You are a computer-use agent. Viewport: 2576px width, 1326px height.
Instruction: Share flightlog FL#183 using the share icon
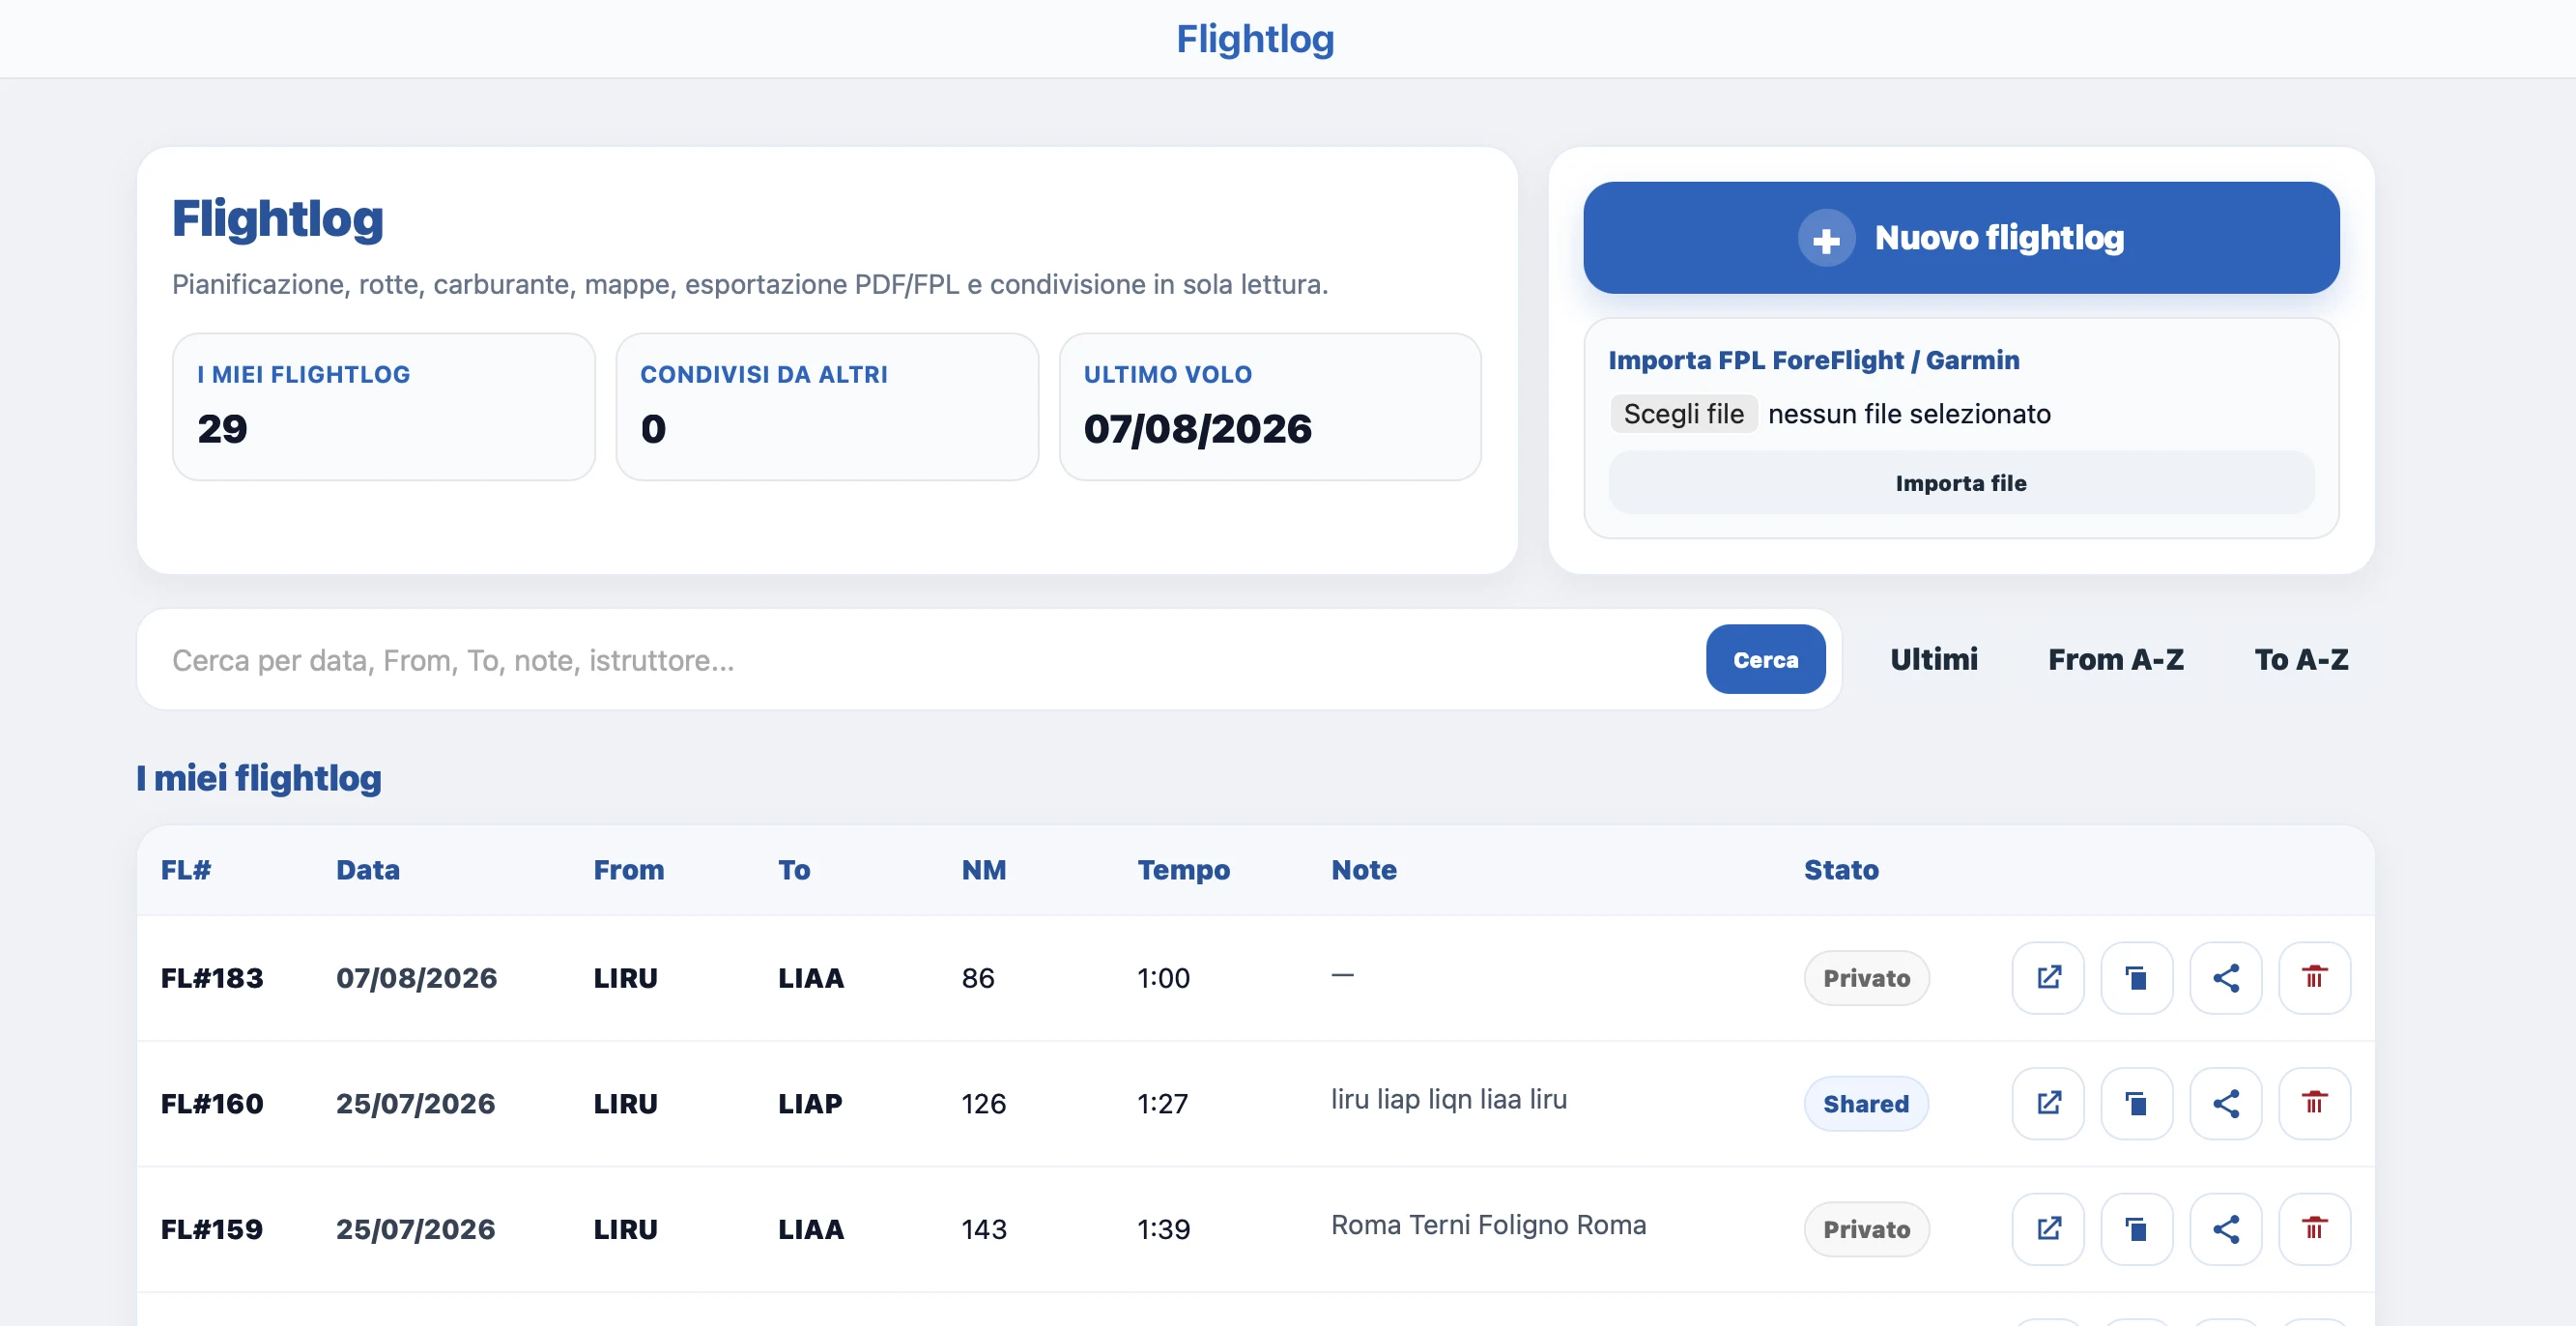click(x=2225, y=977)
